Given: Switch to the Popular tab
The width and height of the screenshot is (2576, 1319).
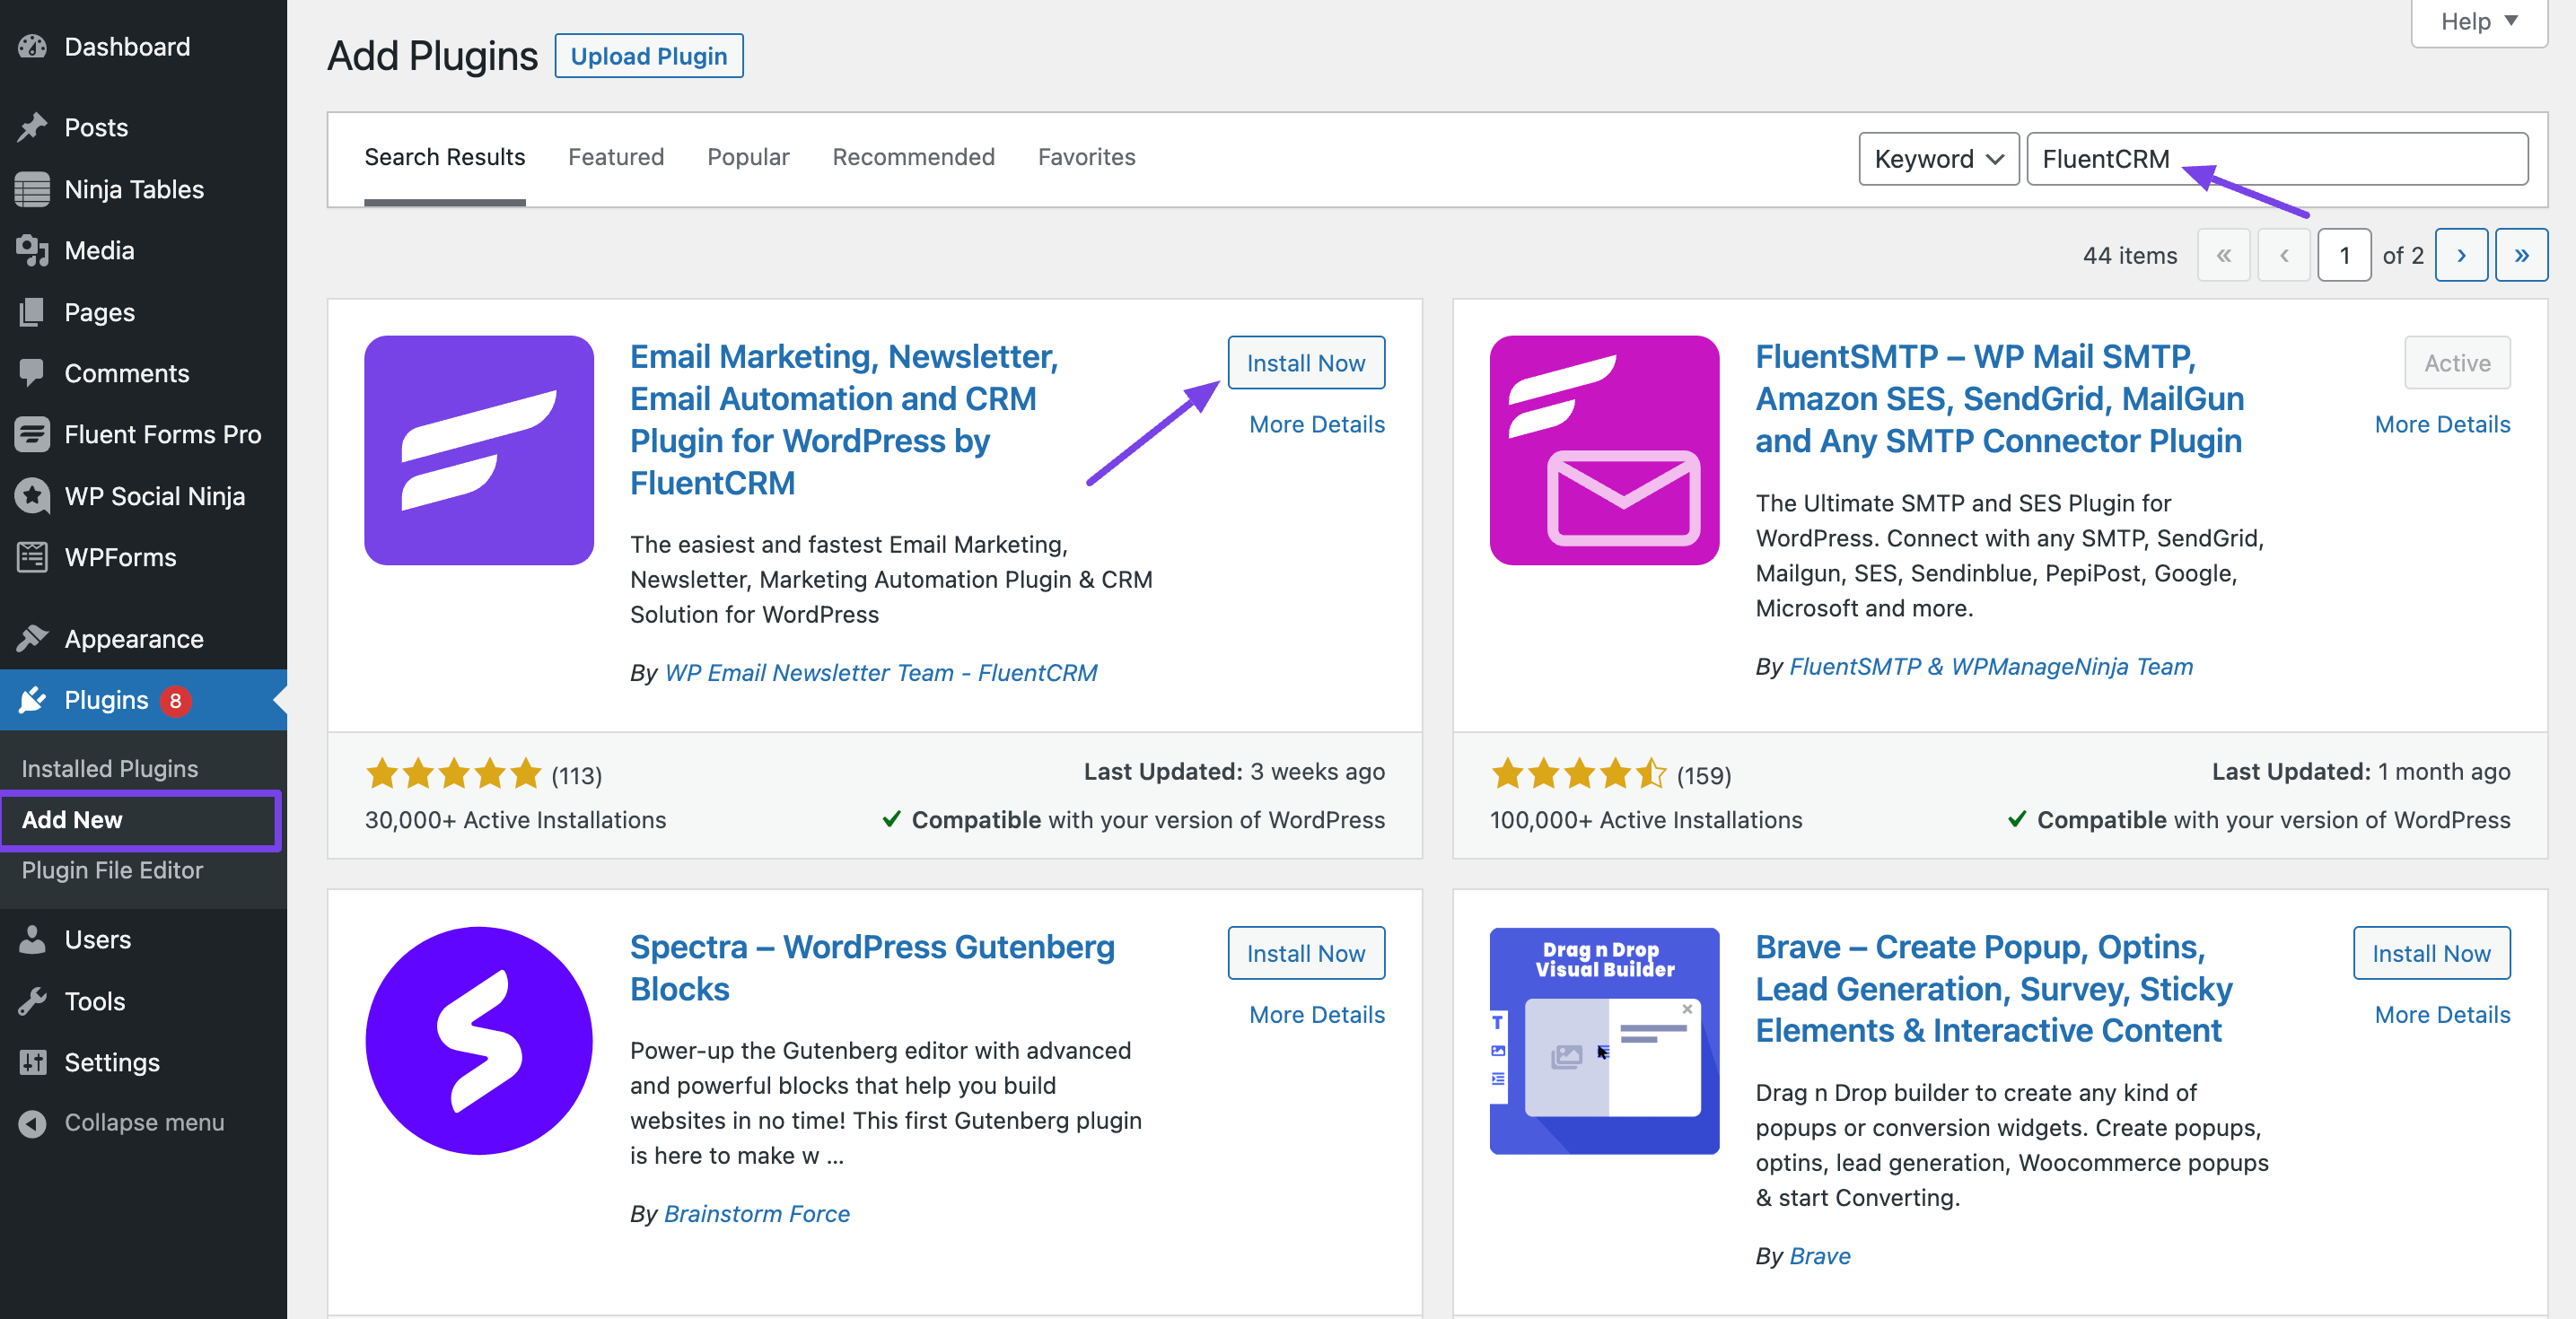Looking at the screenshot, I should (x=747, y=157).
